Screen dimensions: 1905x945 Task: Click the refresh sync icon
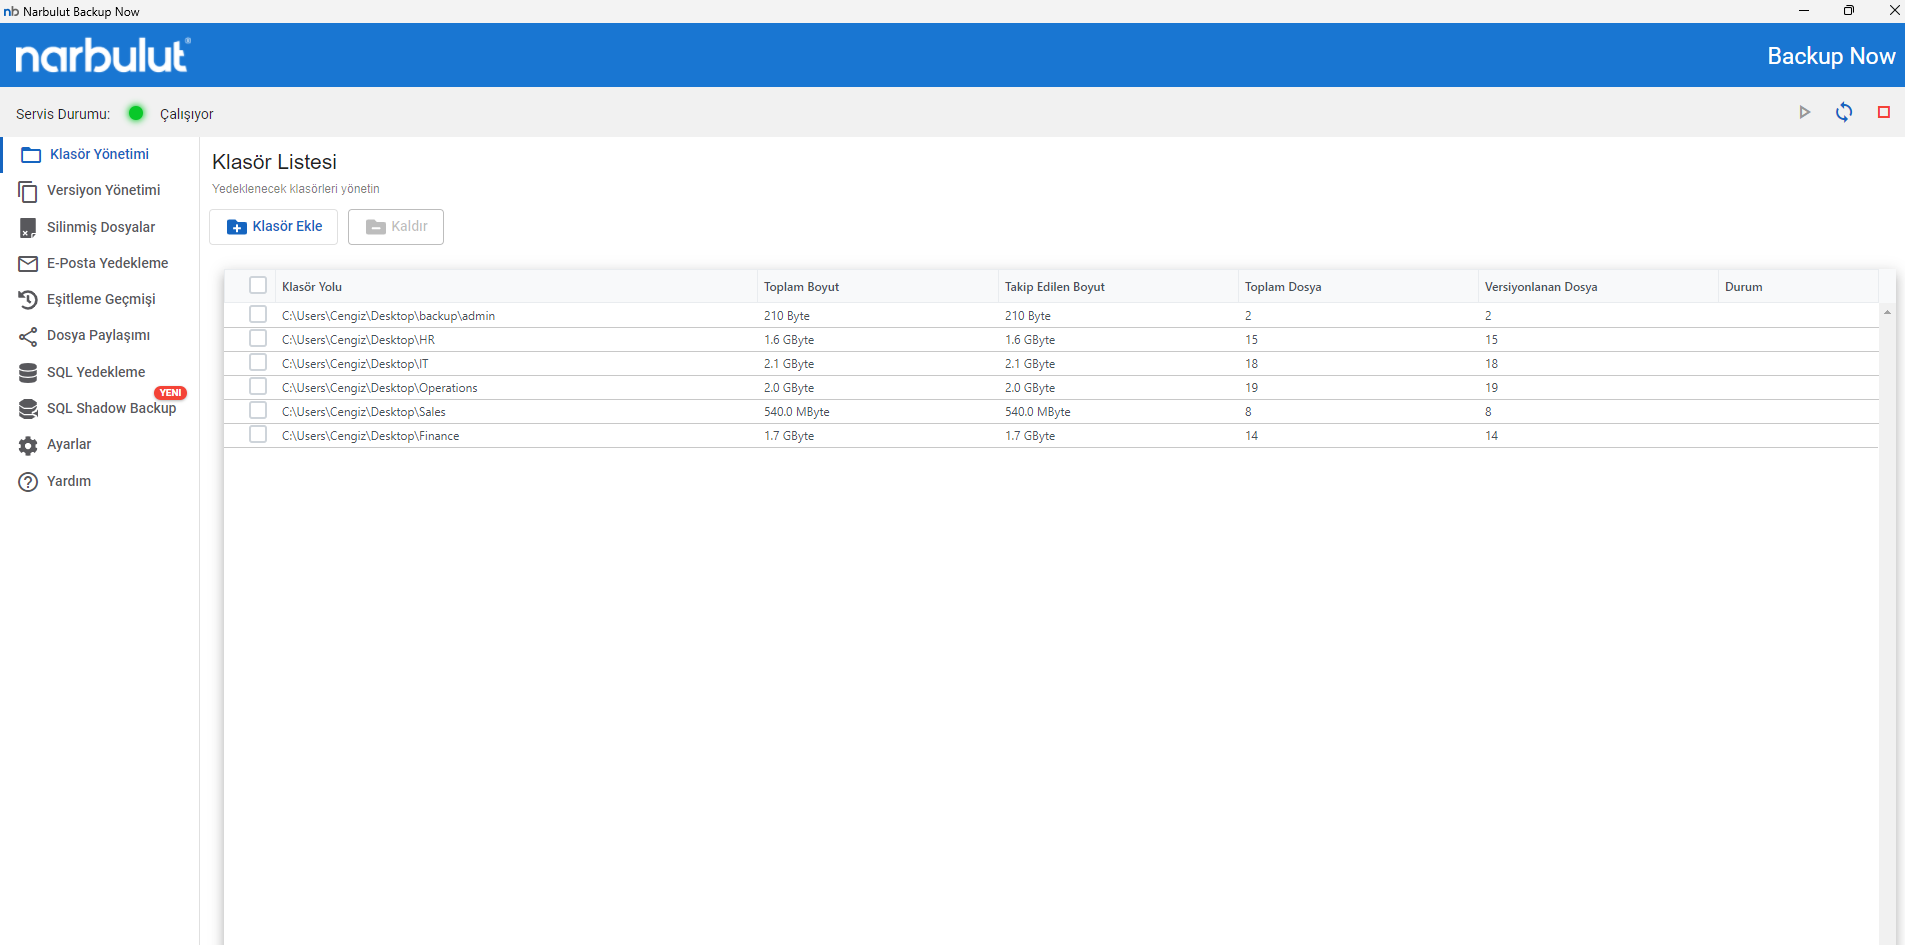[1843, 112]
